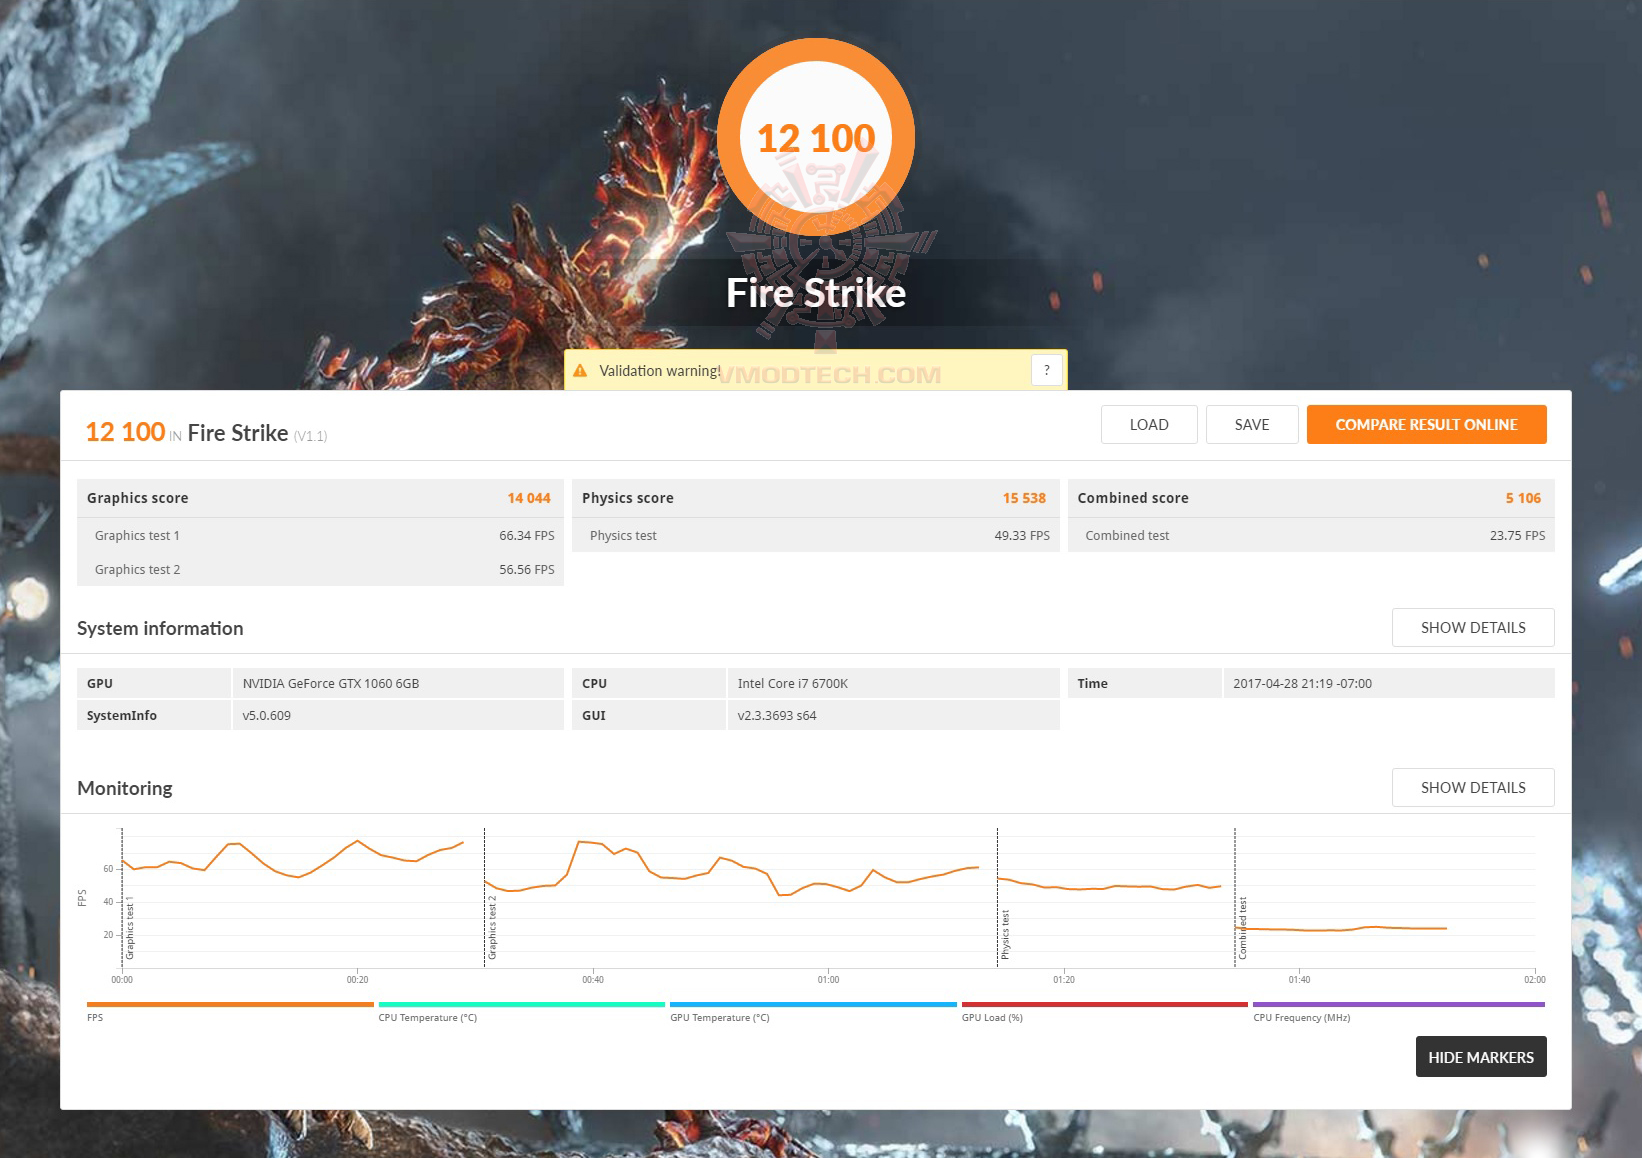Show details for System information
The height and width of the screenshot is (1158, 1642).
[x=1473, y=627]
